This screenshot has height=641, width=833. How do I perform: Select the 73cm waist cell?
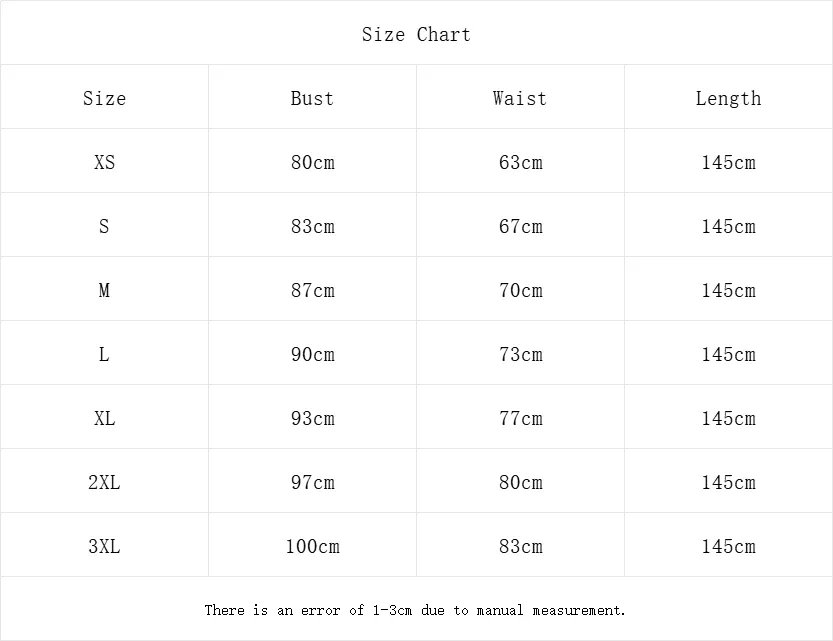pos(520,354)
